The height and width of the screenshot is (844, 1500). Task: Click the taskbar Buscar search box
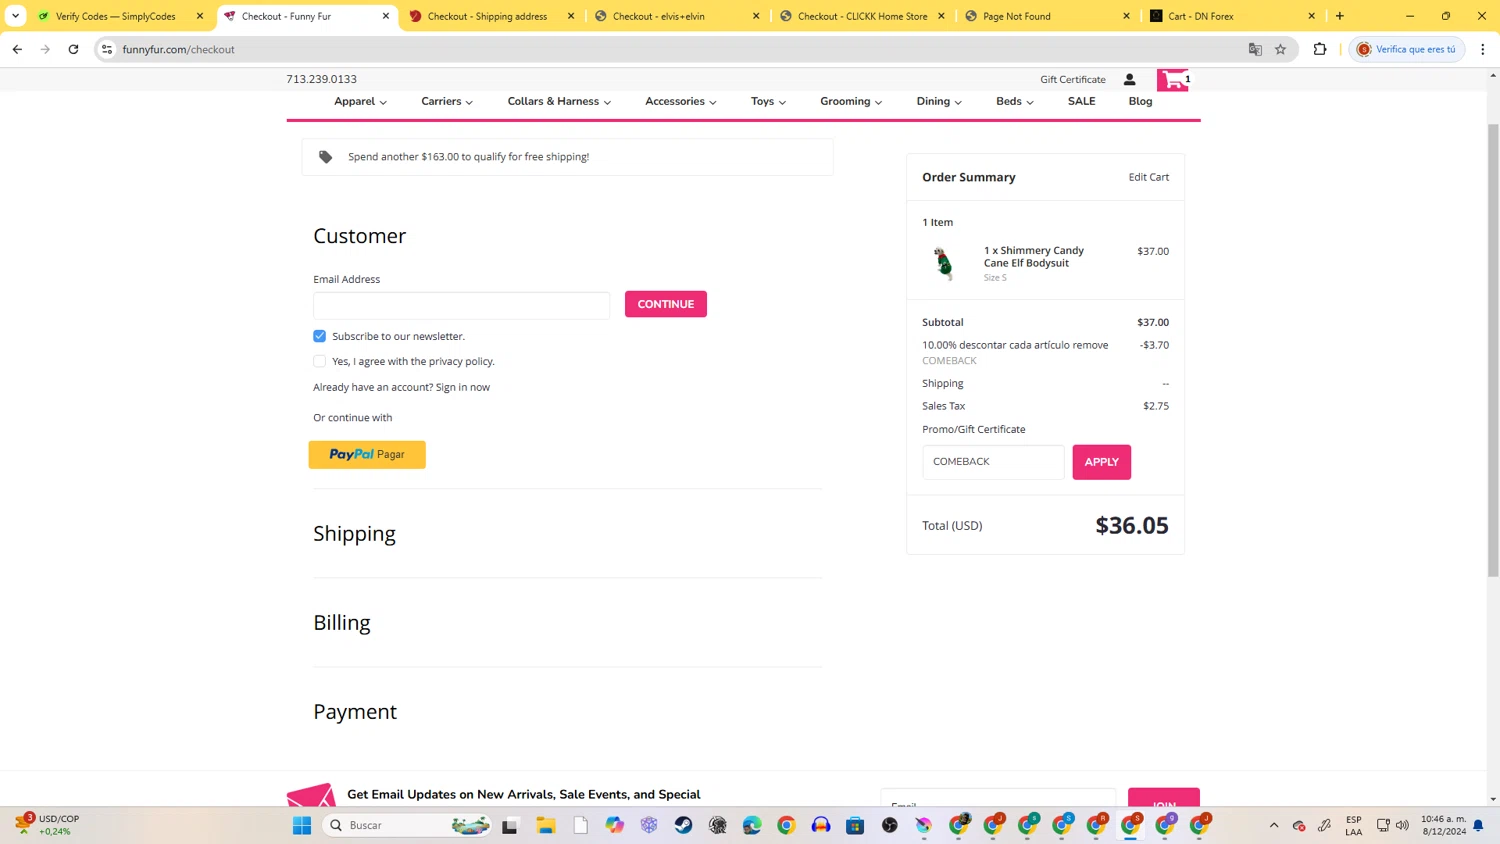coord(408,825)
